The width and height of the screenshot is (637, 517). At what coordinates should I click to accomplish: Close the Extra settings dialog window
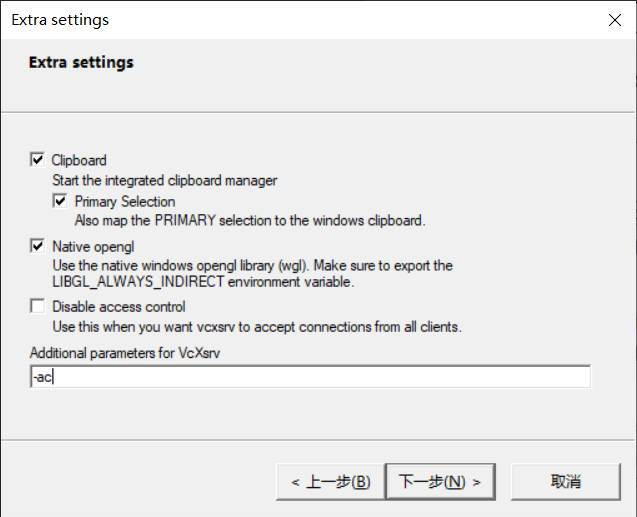click(613, 19)
